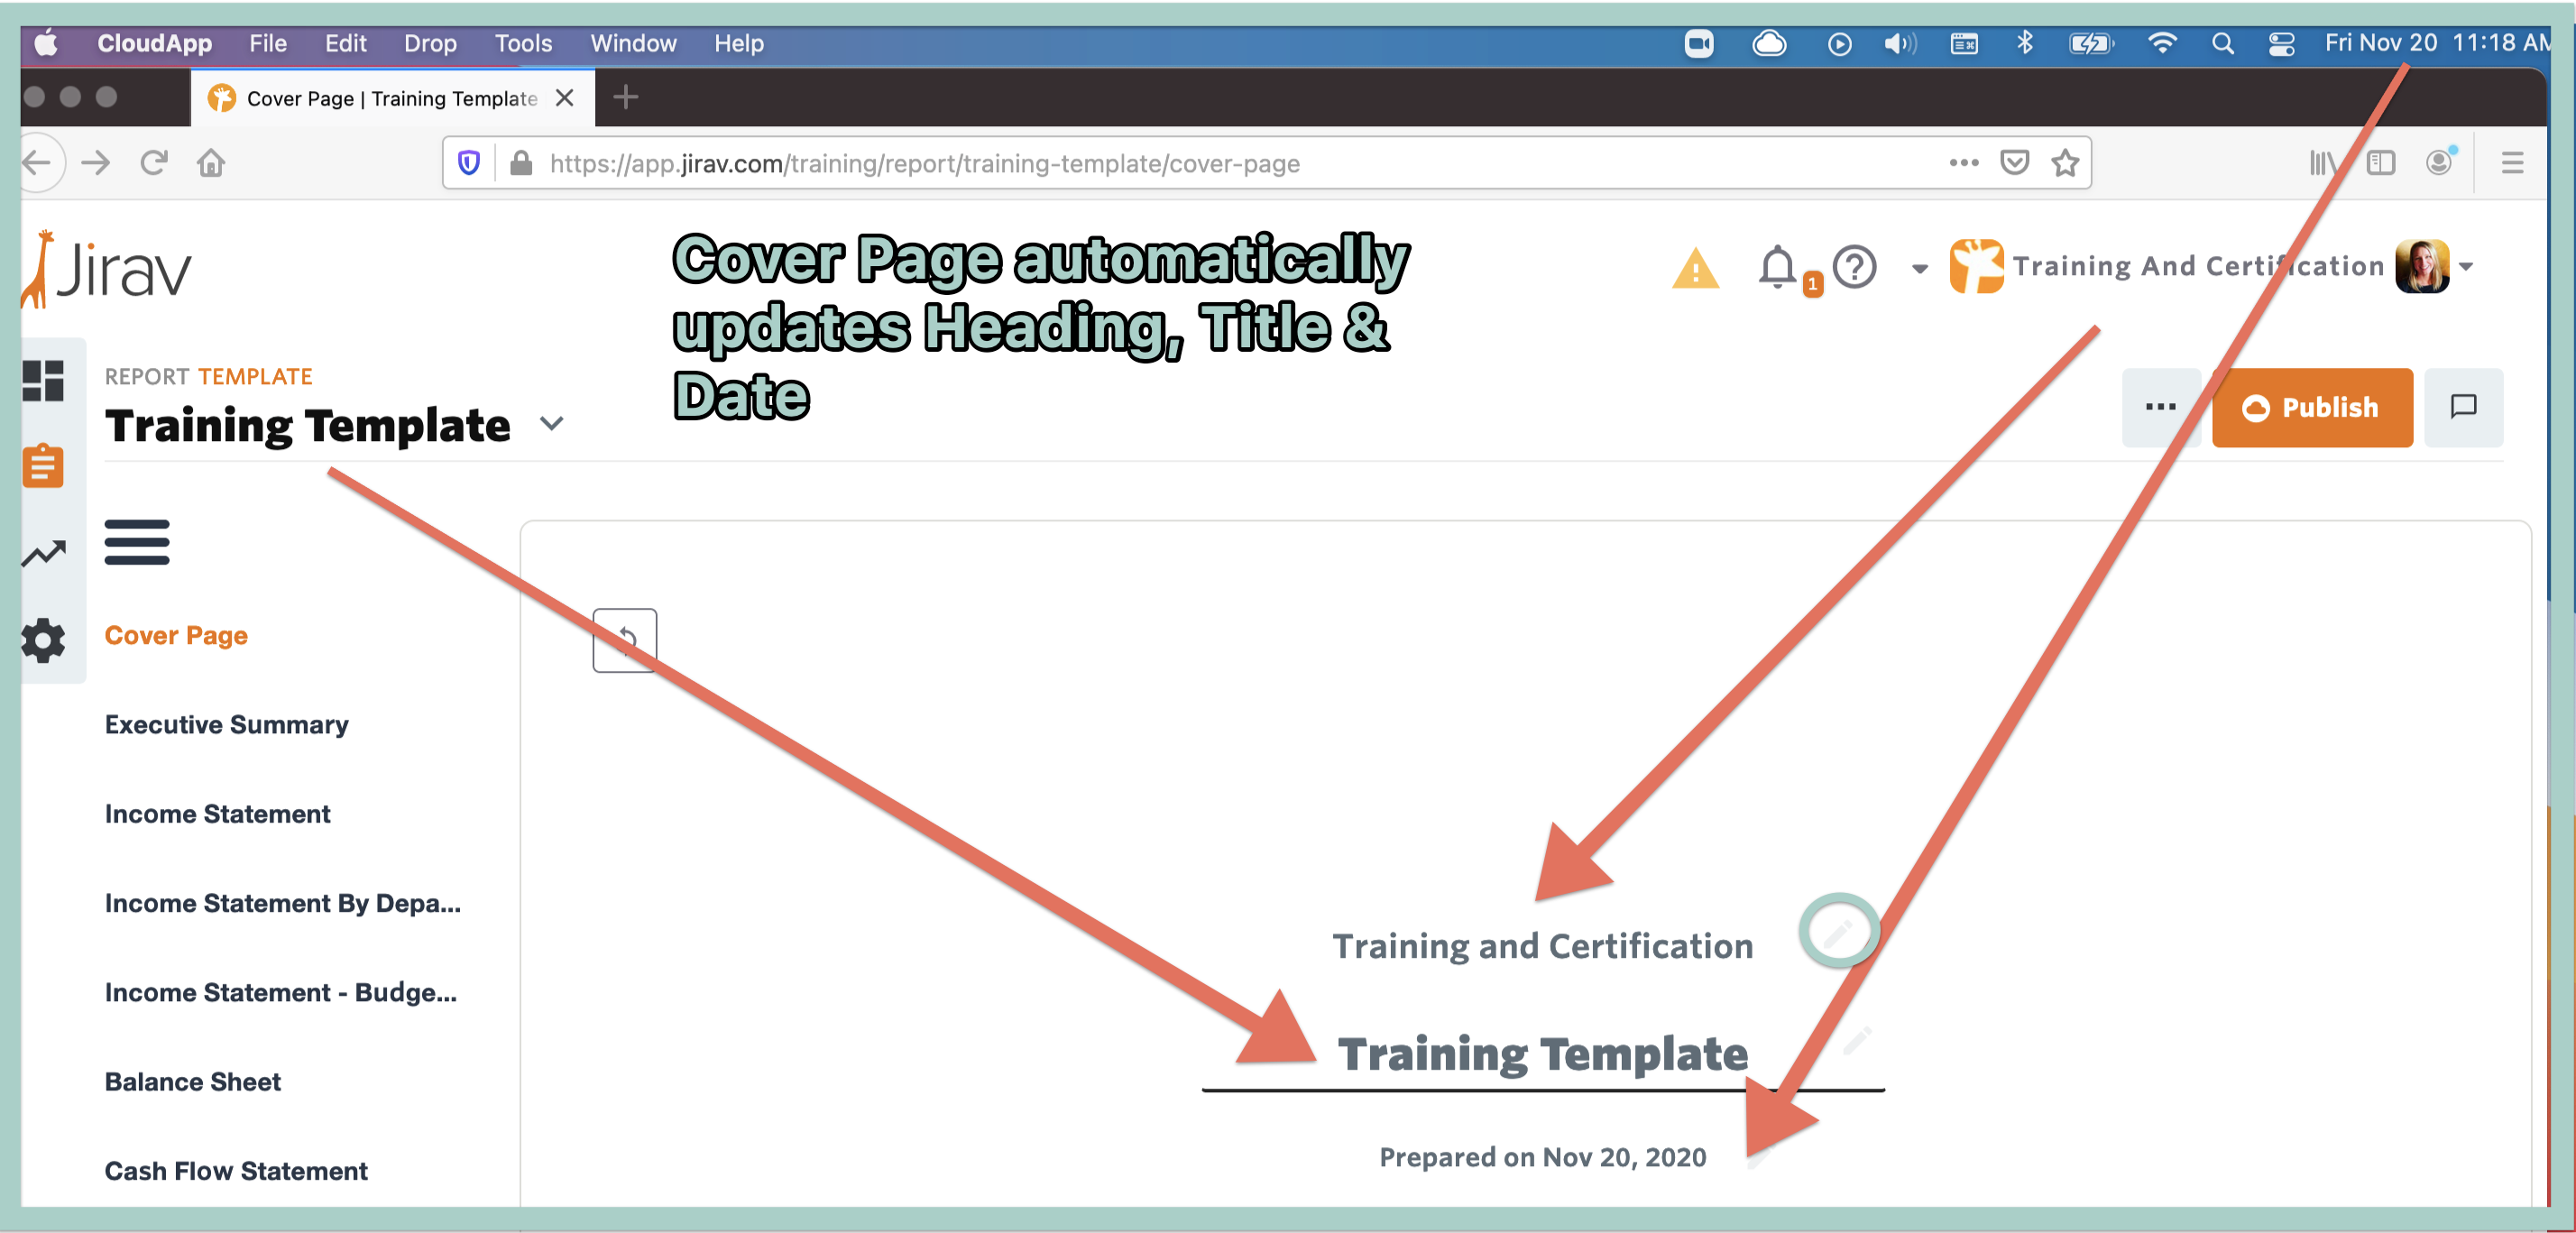2576x1233 pixels.
Task: Open the Tools menu
Action: (523, 43)
